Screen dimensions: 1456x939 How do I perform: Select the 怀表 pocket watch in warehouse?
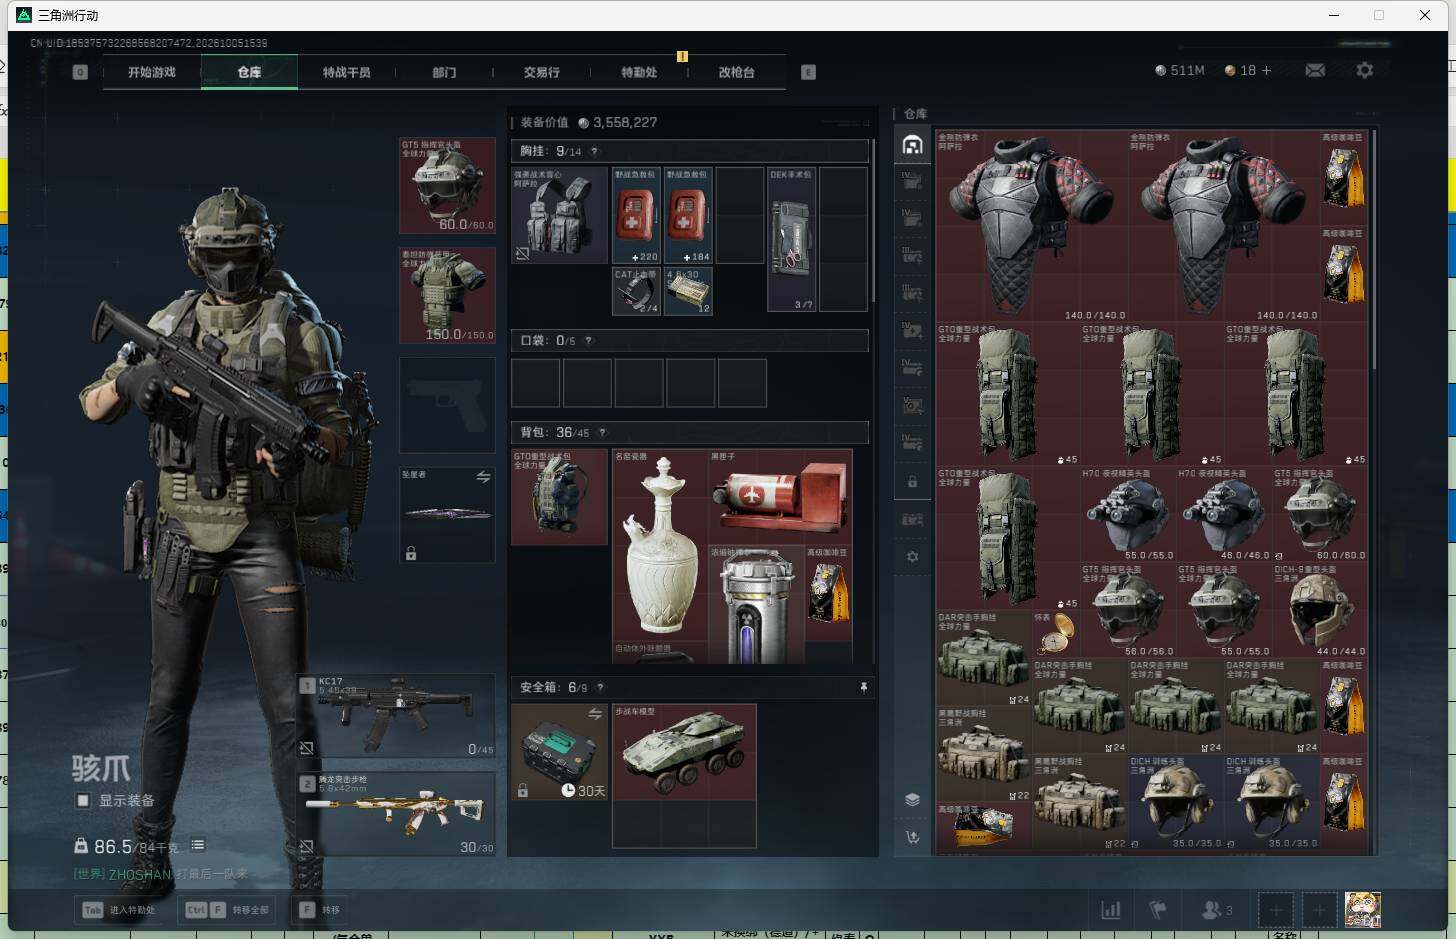(1055, 634)
